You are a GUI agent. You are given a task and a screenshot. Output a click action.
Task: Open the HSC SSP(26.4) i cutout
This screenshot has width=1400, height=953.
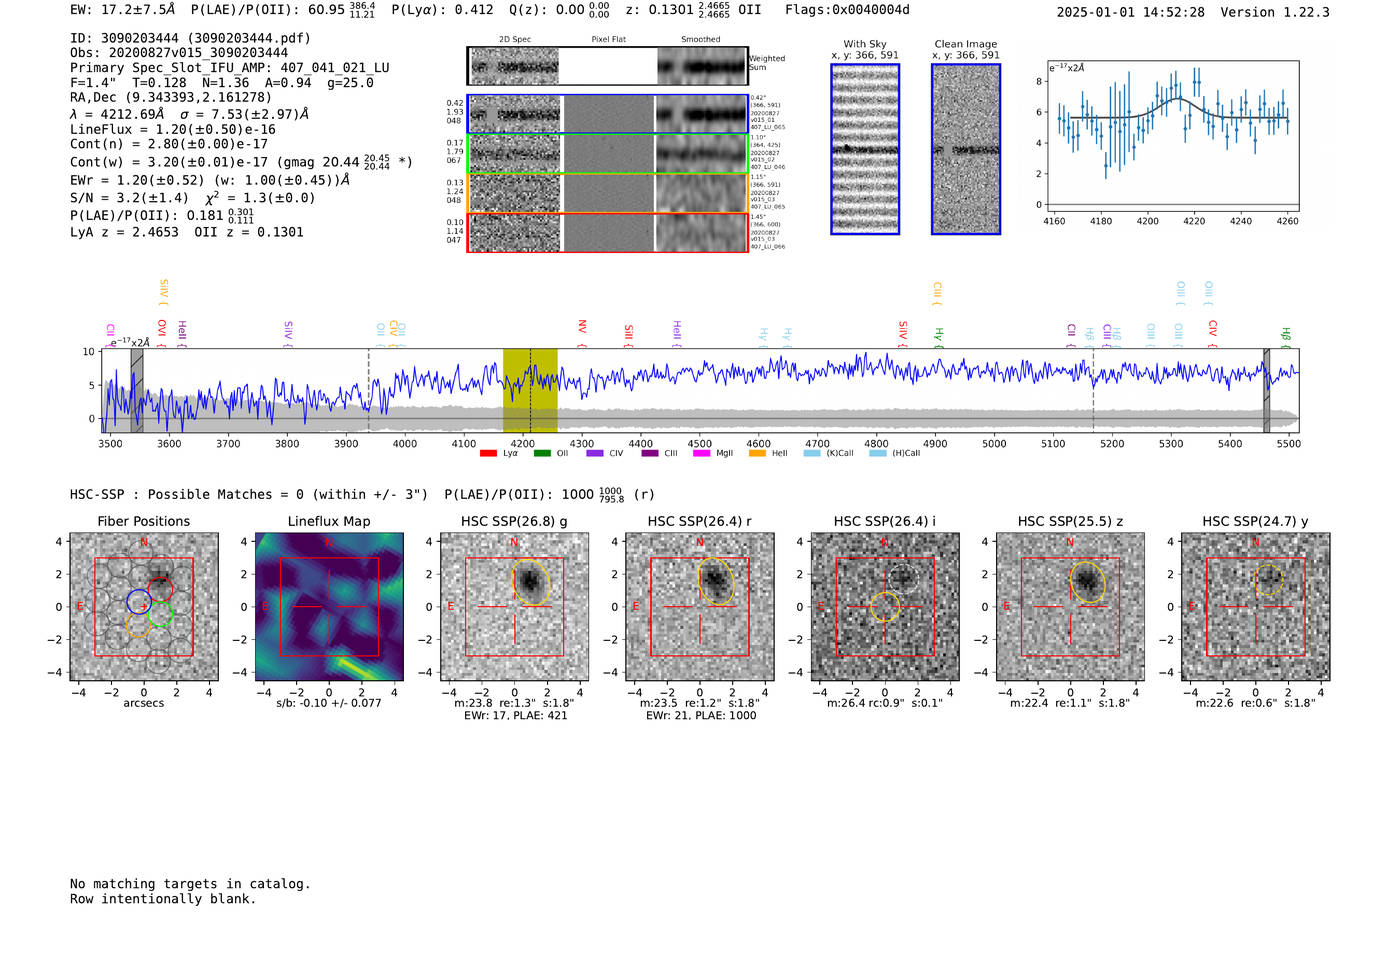click(885, 607)
